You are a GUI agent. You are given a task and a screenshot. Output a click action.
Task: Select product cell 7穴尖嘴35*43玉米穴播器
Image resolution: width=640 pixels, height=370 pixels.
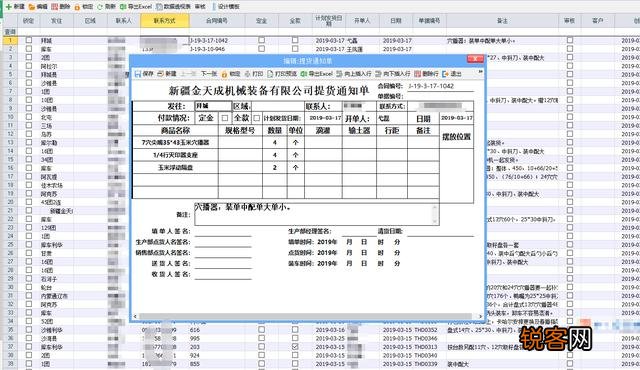pyautogui.click(x=176, y=142)
